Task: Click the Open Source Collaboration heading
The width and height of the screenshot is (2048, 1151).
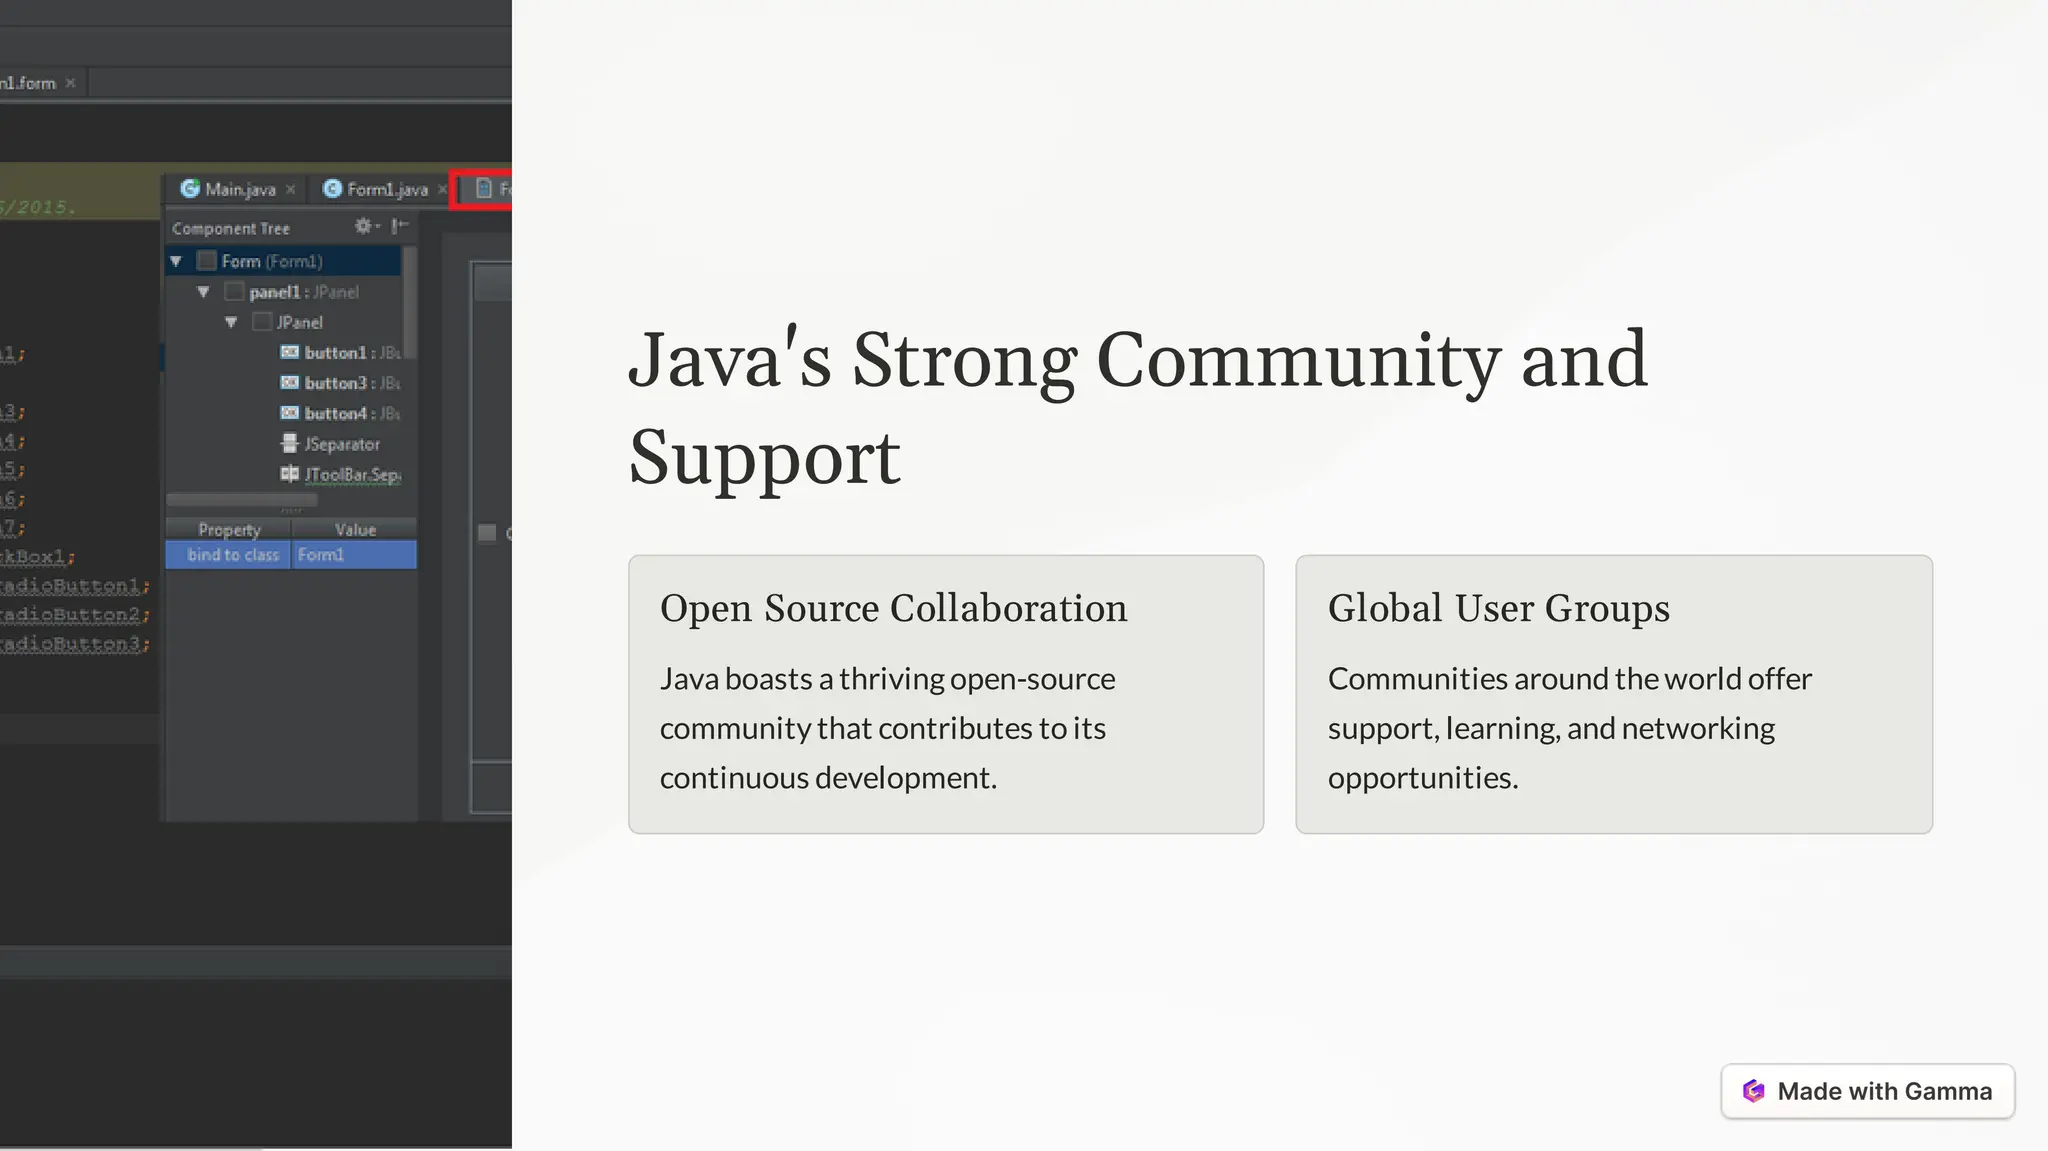Action: [x=893, y=608]
